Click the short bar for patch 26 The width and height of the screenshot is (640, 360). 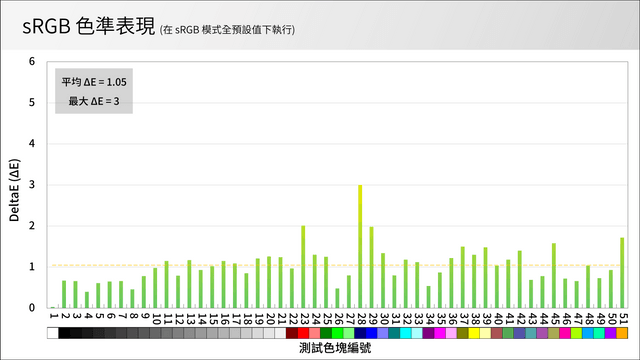coord(337,298)
